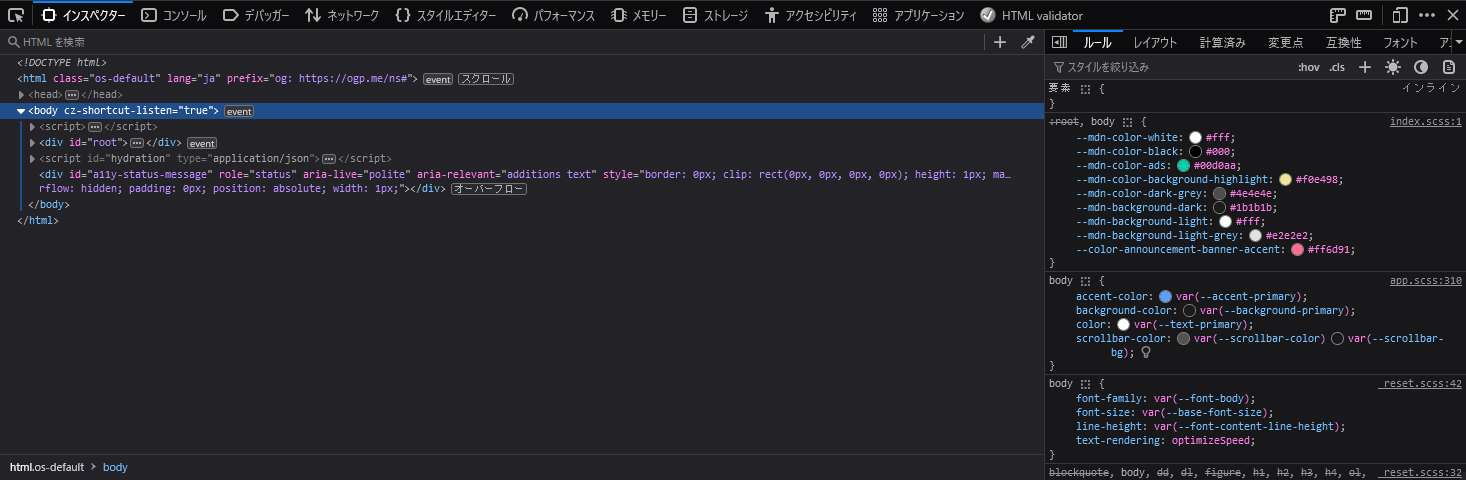Activate the element picker tool
The image size is (1466, 480).
16,15
